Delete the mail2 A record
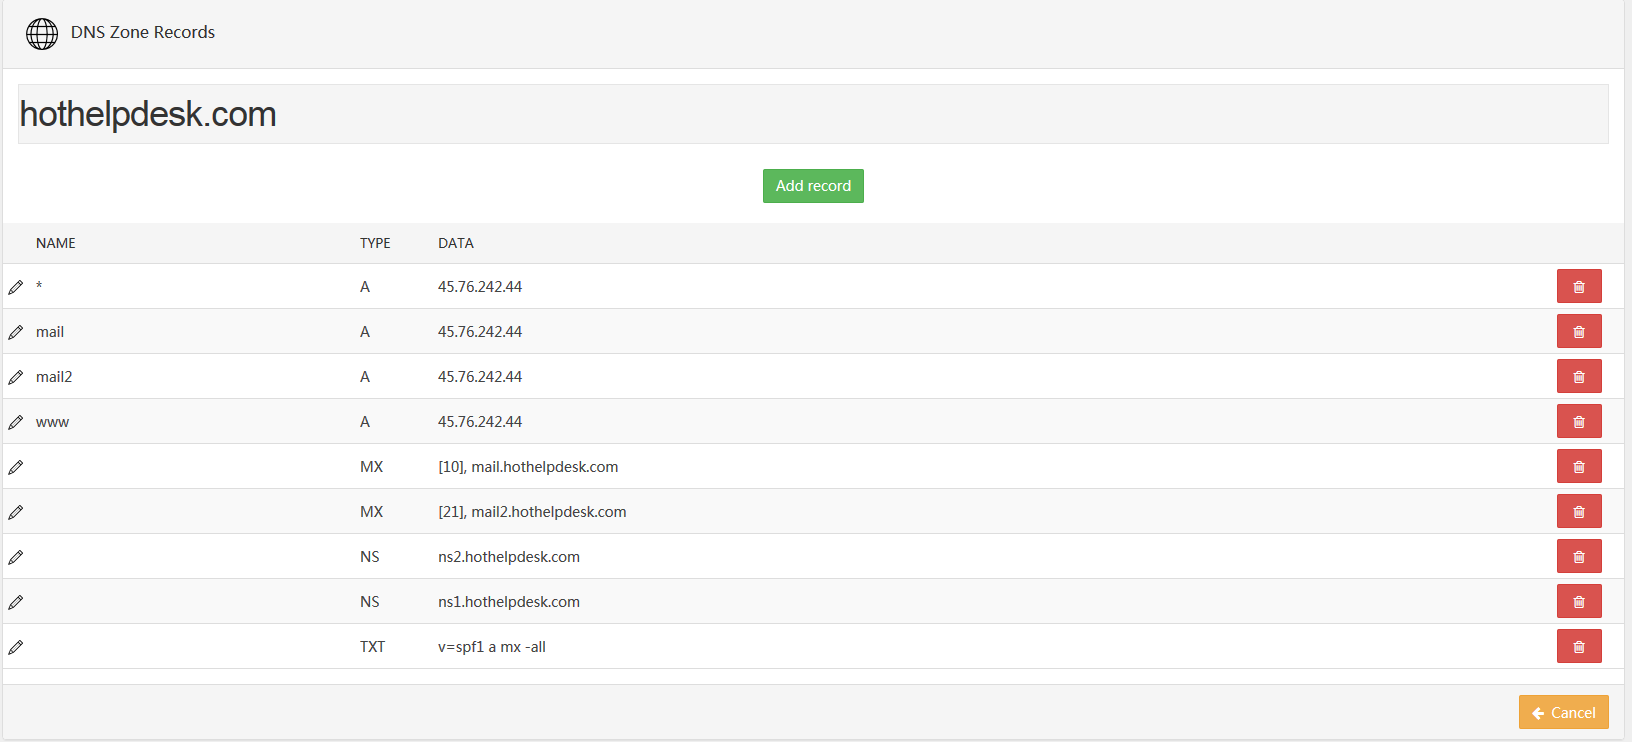 [x=1579, y=376]
